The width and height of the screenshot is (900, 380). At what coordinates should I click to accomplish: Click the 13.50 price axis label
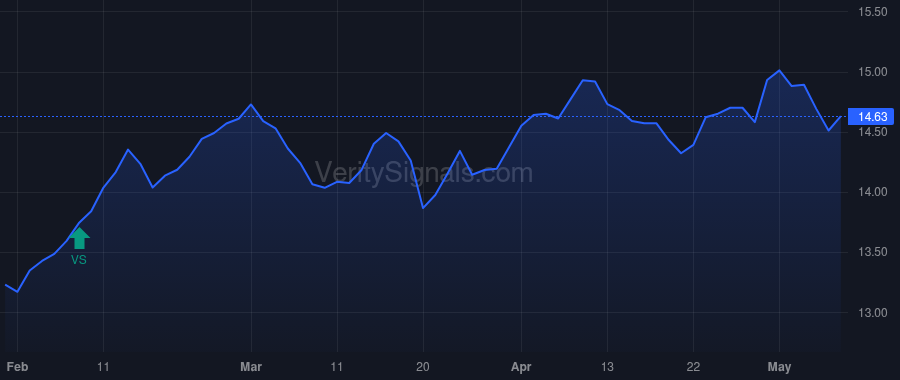coord(872,252)
